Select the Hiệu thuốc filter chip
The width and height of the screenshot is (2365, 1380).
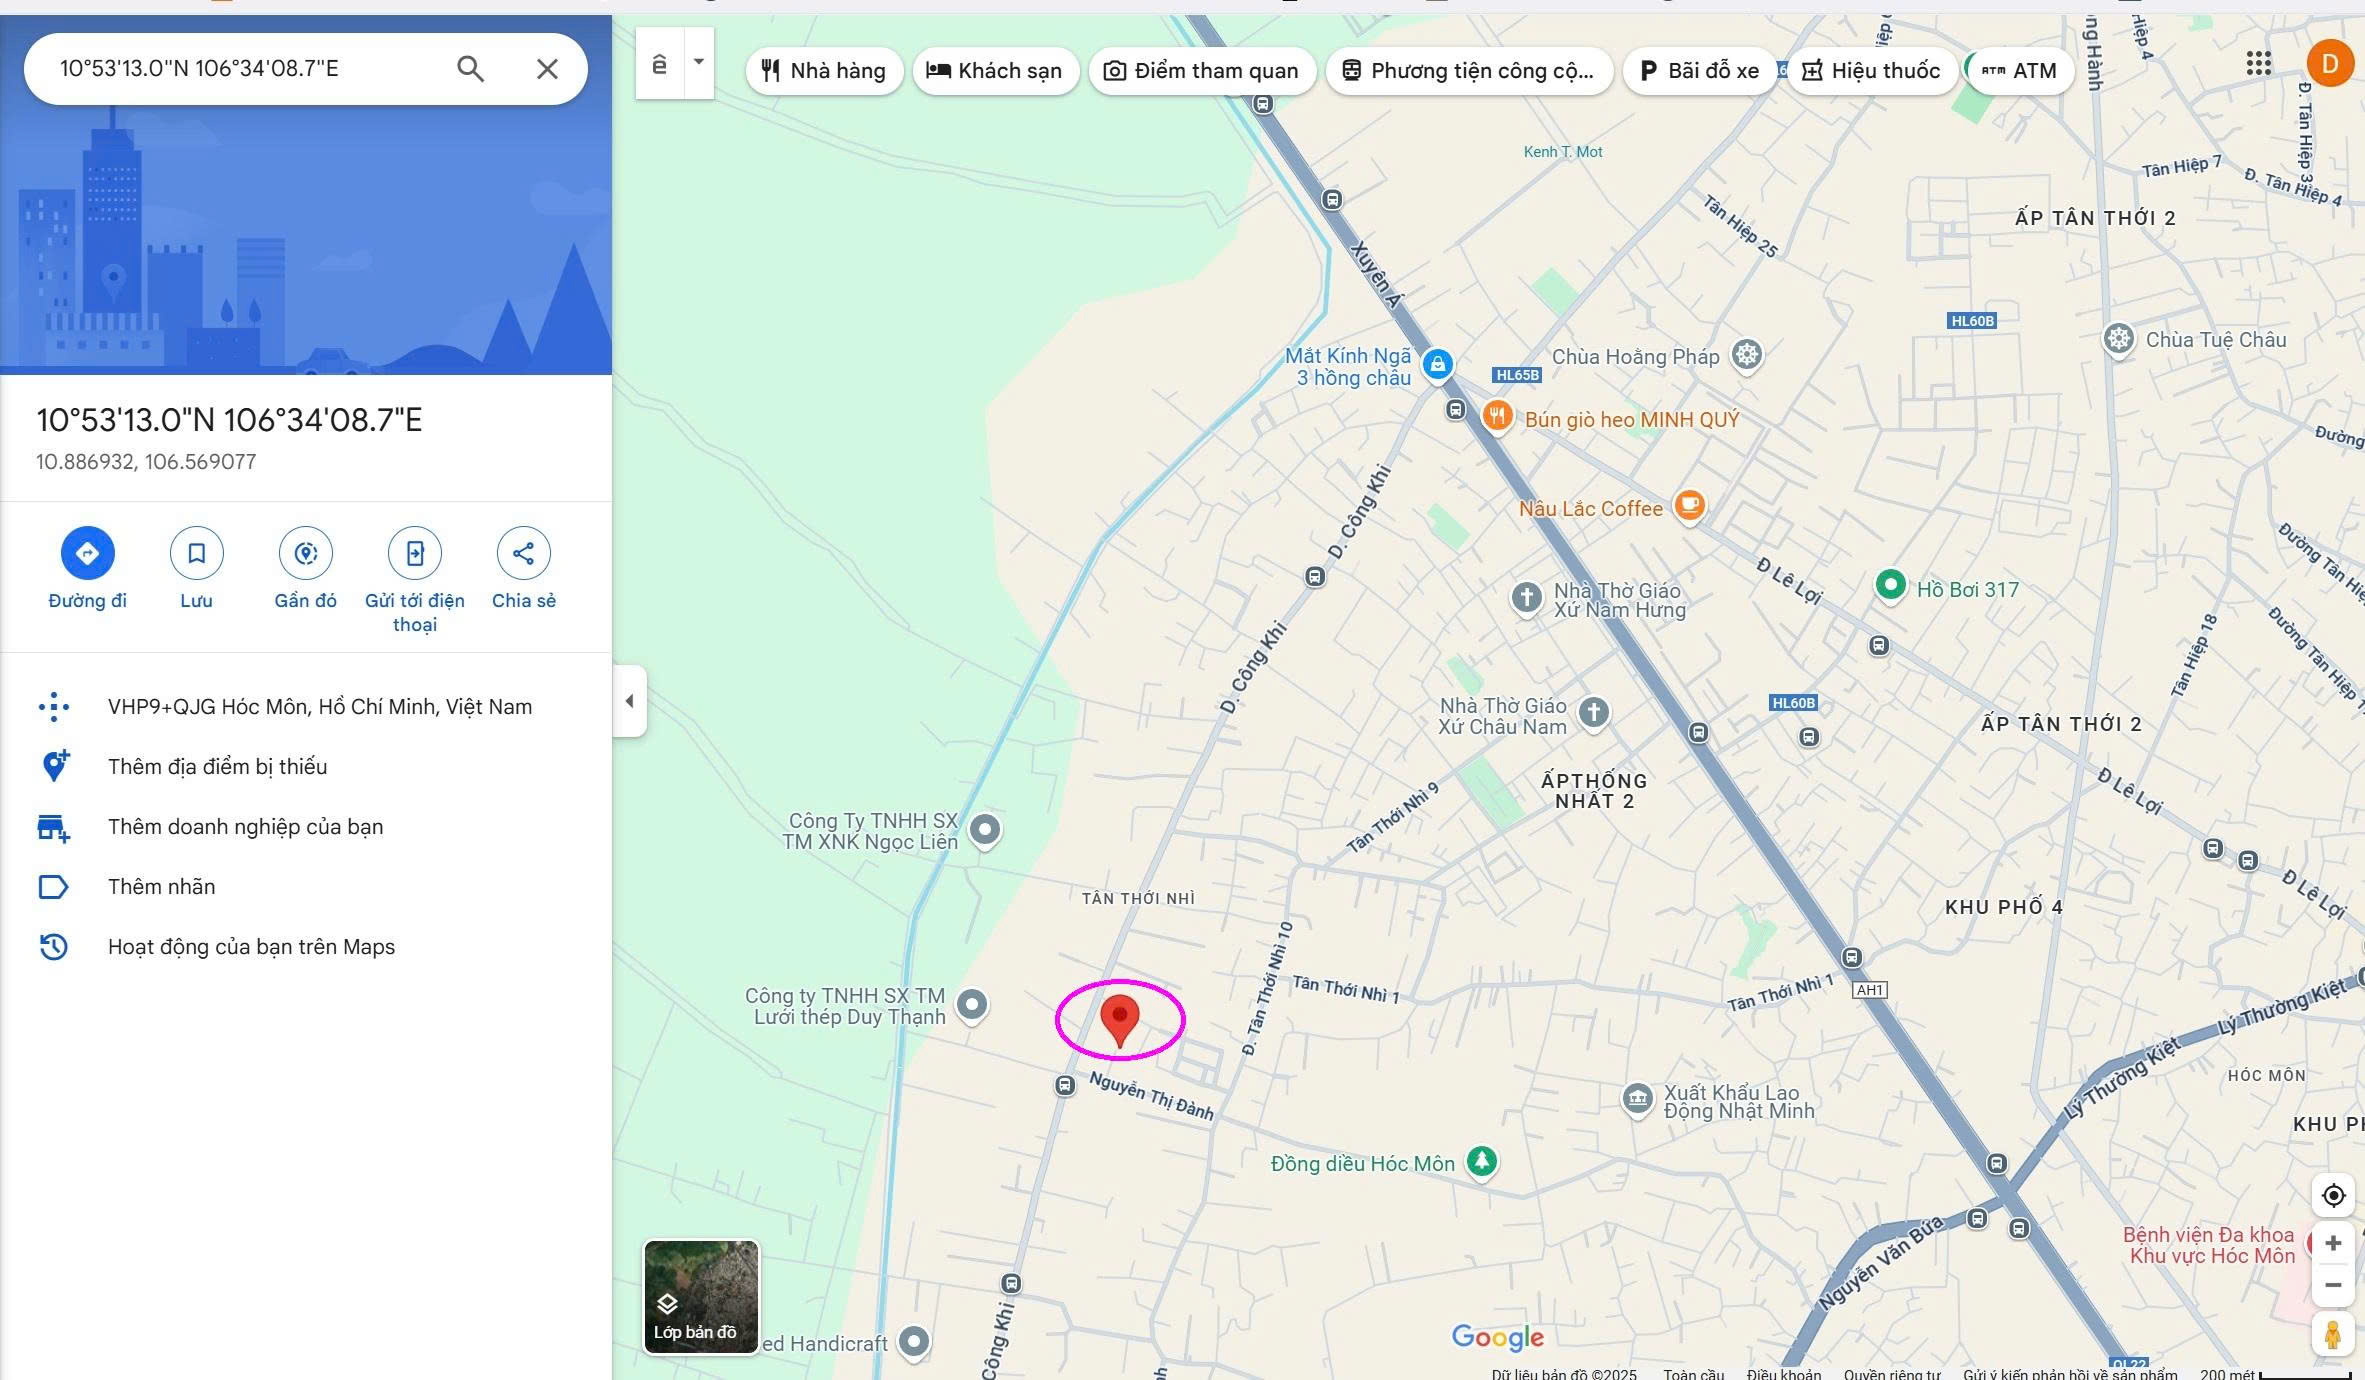(x=1871, y=71)
